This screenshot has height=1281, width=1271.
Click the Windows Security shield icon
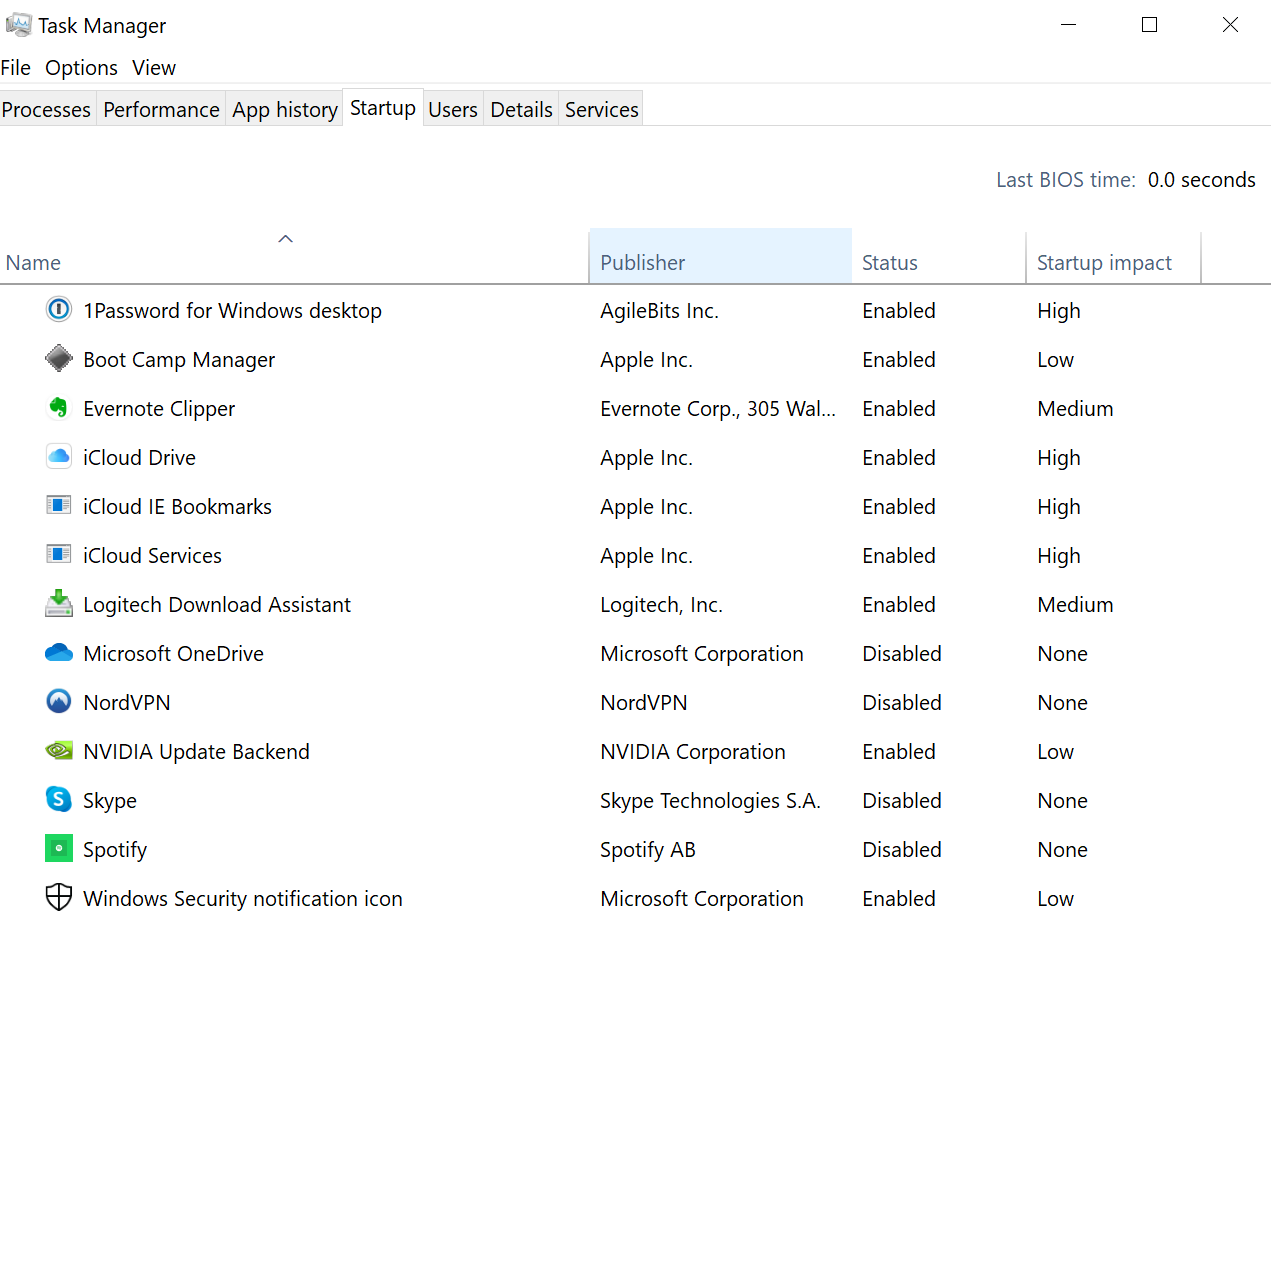click(x=59, y=898)
